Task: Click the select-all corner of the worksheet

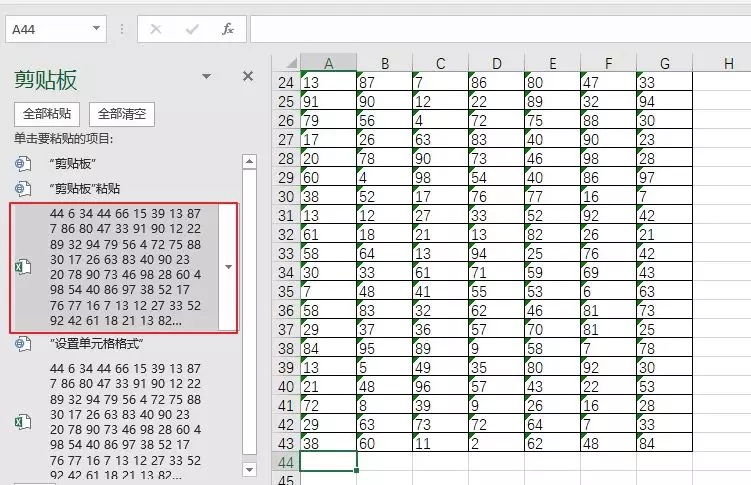Action: 286,64
